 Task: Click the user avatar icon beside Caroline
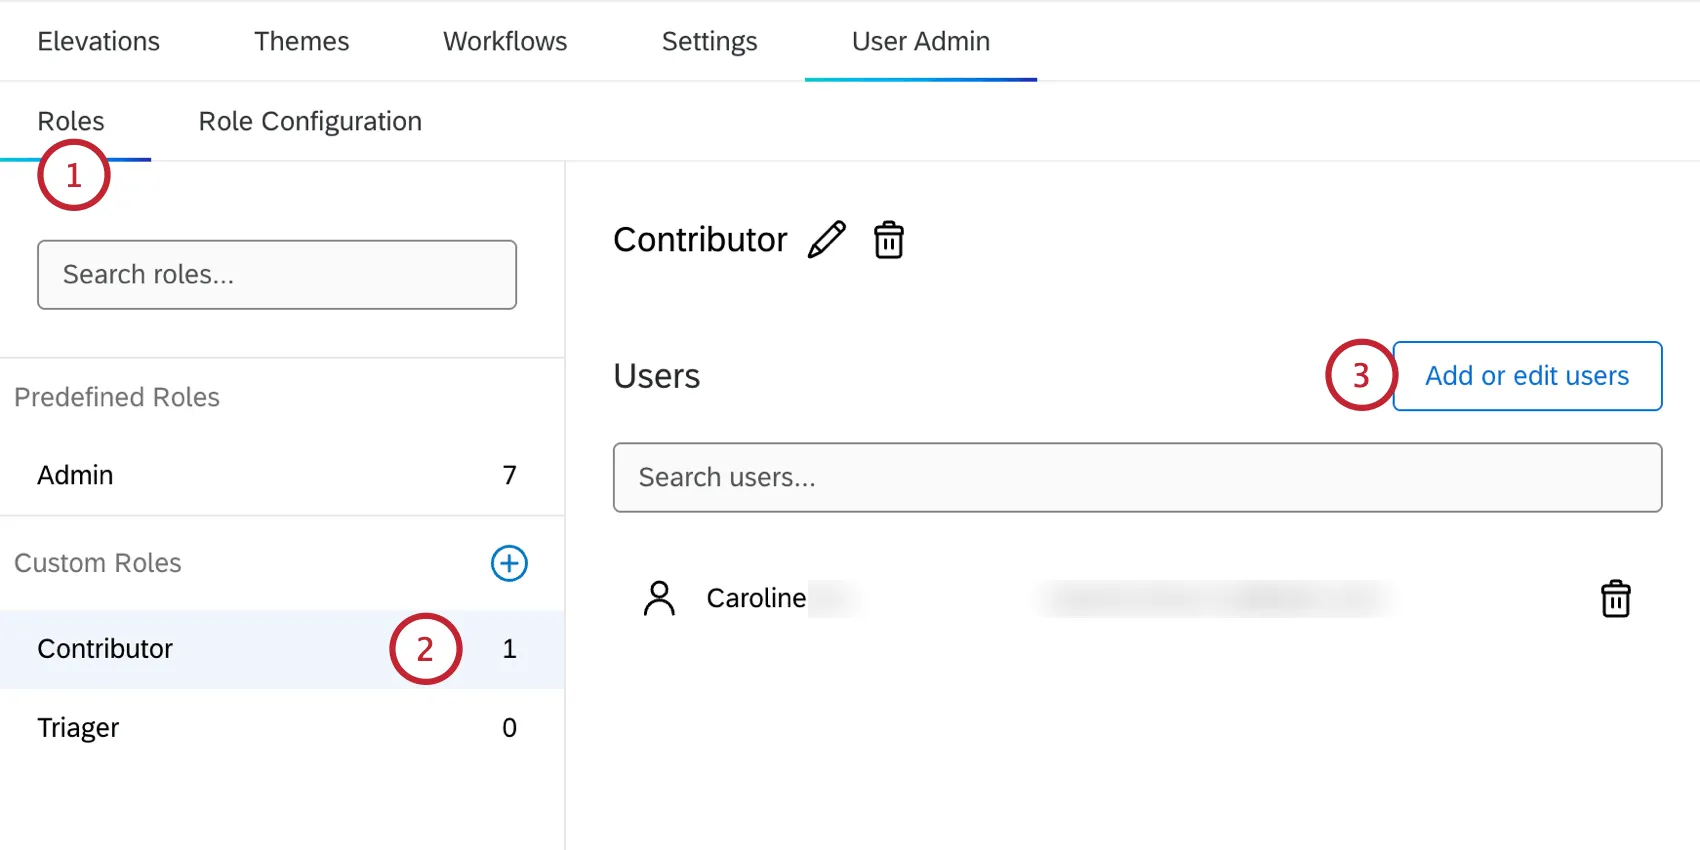659,598
